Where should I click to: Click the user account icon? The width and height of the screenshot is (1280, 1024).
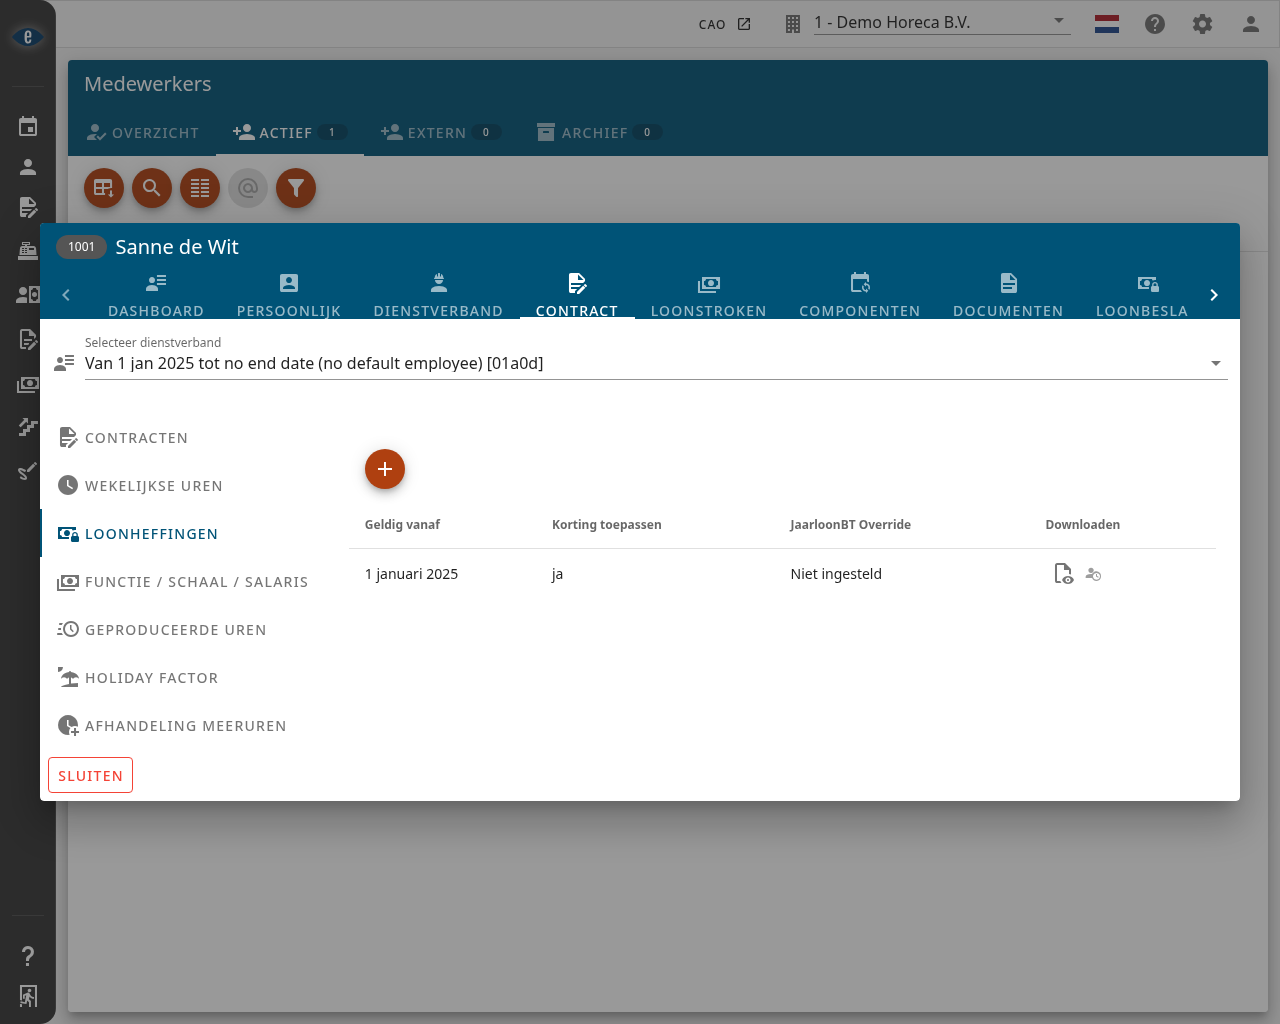[1251, 24]
